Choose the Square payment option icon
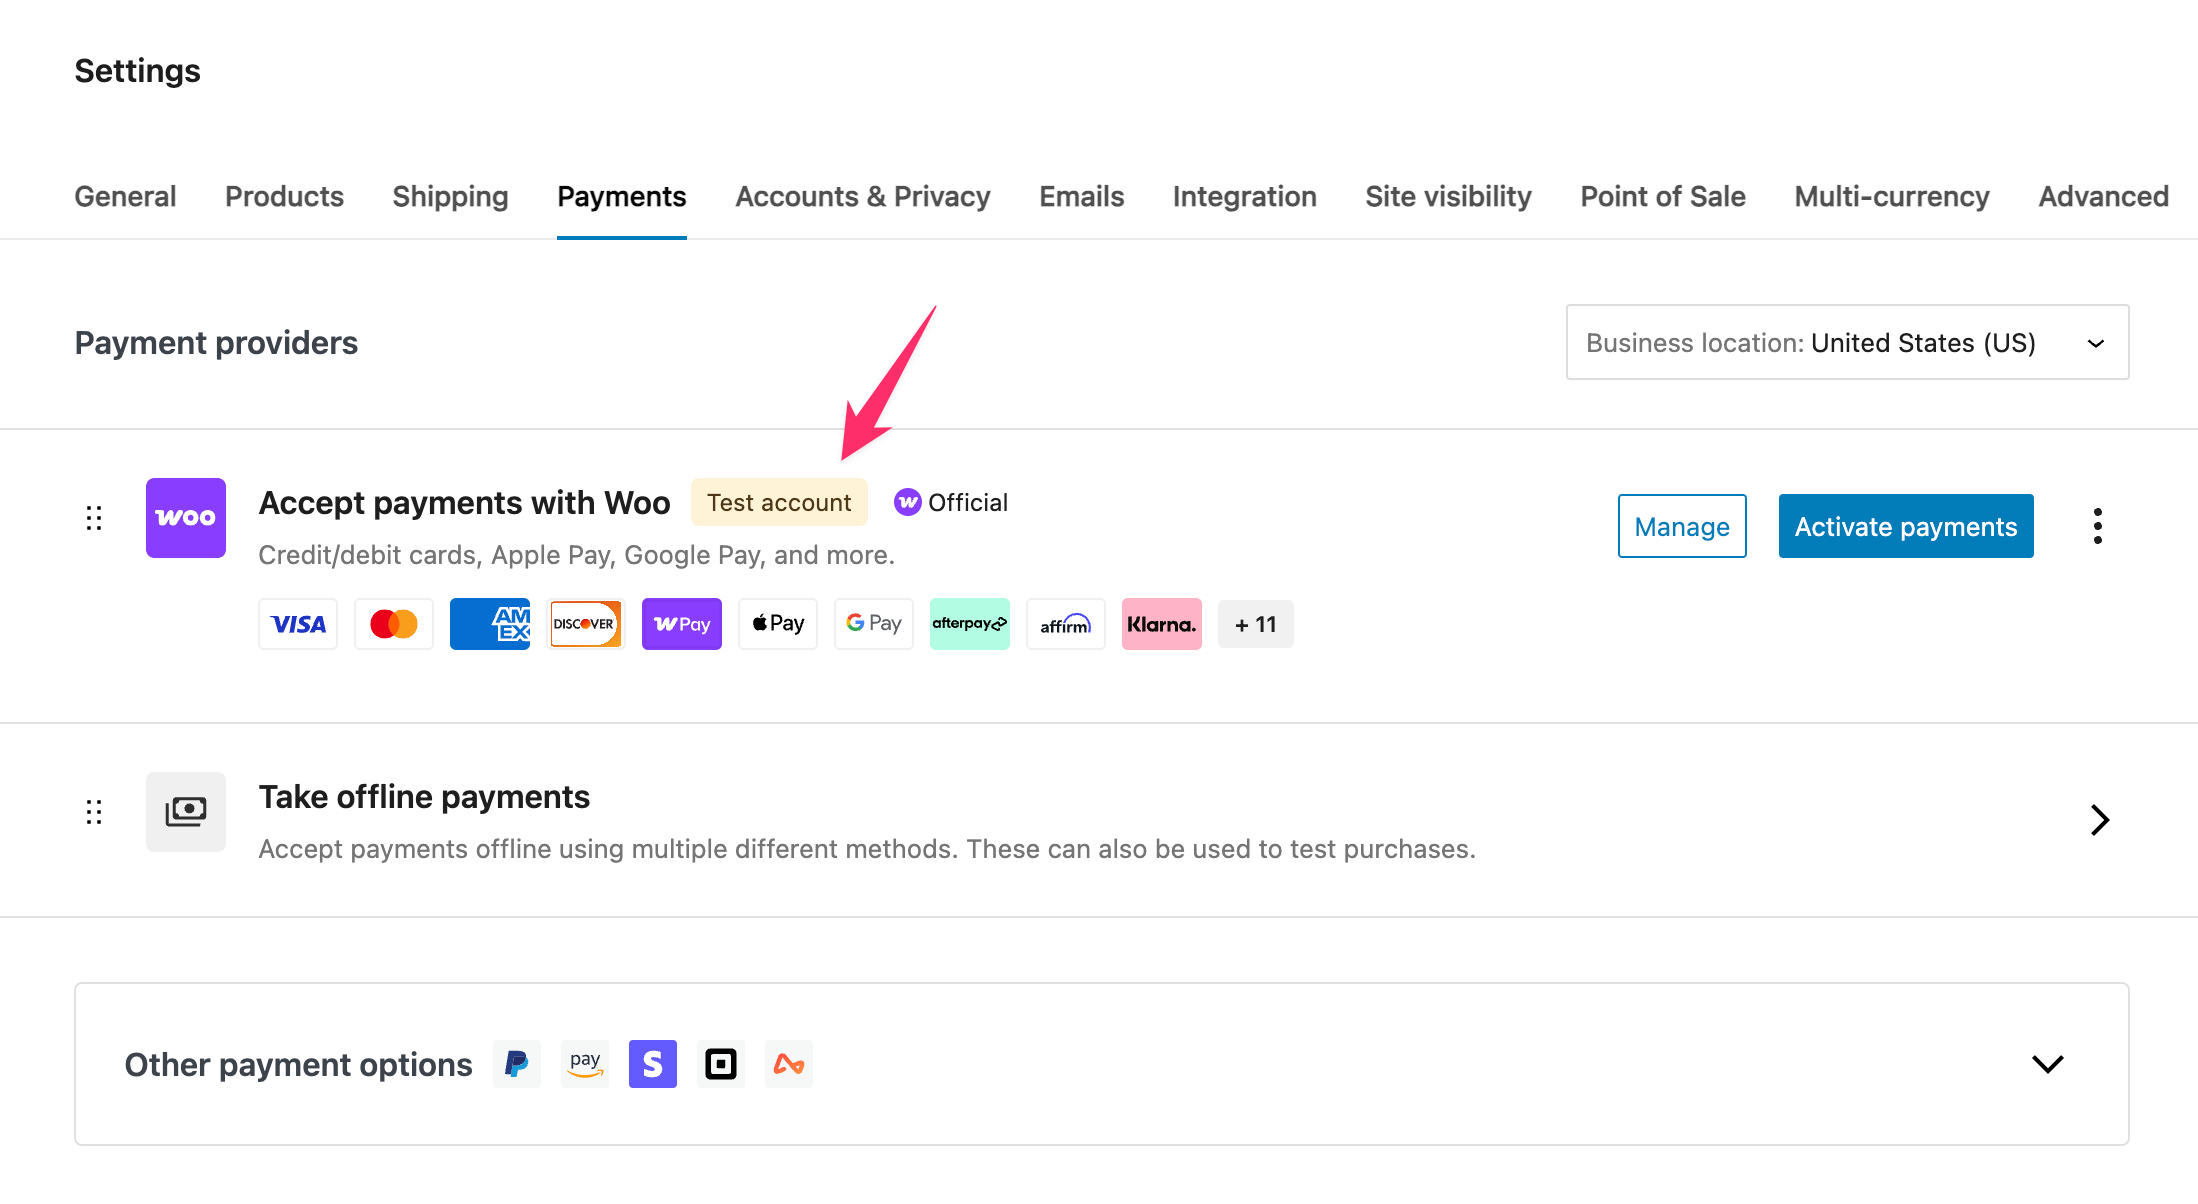This screenshot has height=1204, width=2198. coord(720,1063)
